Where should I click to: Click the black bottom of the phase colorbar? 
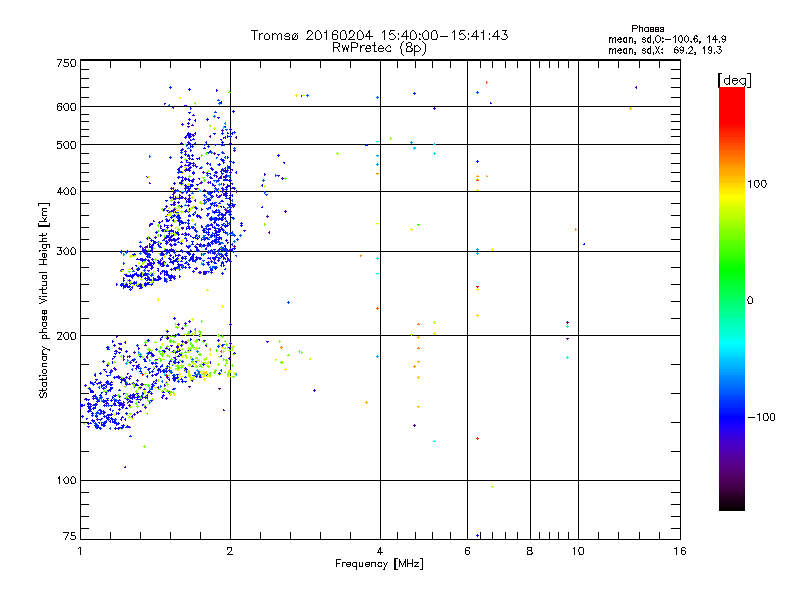pyautogui.click(x=732, y=503)
